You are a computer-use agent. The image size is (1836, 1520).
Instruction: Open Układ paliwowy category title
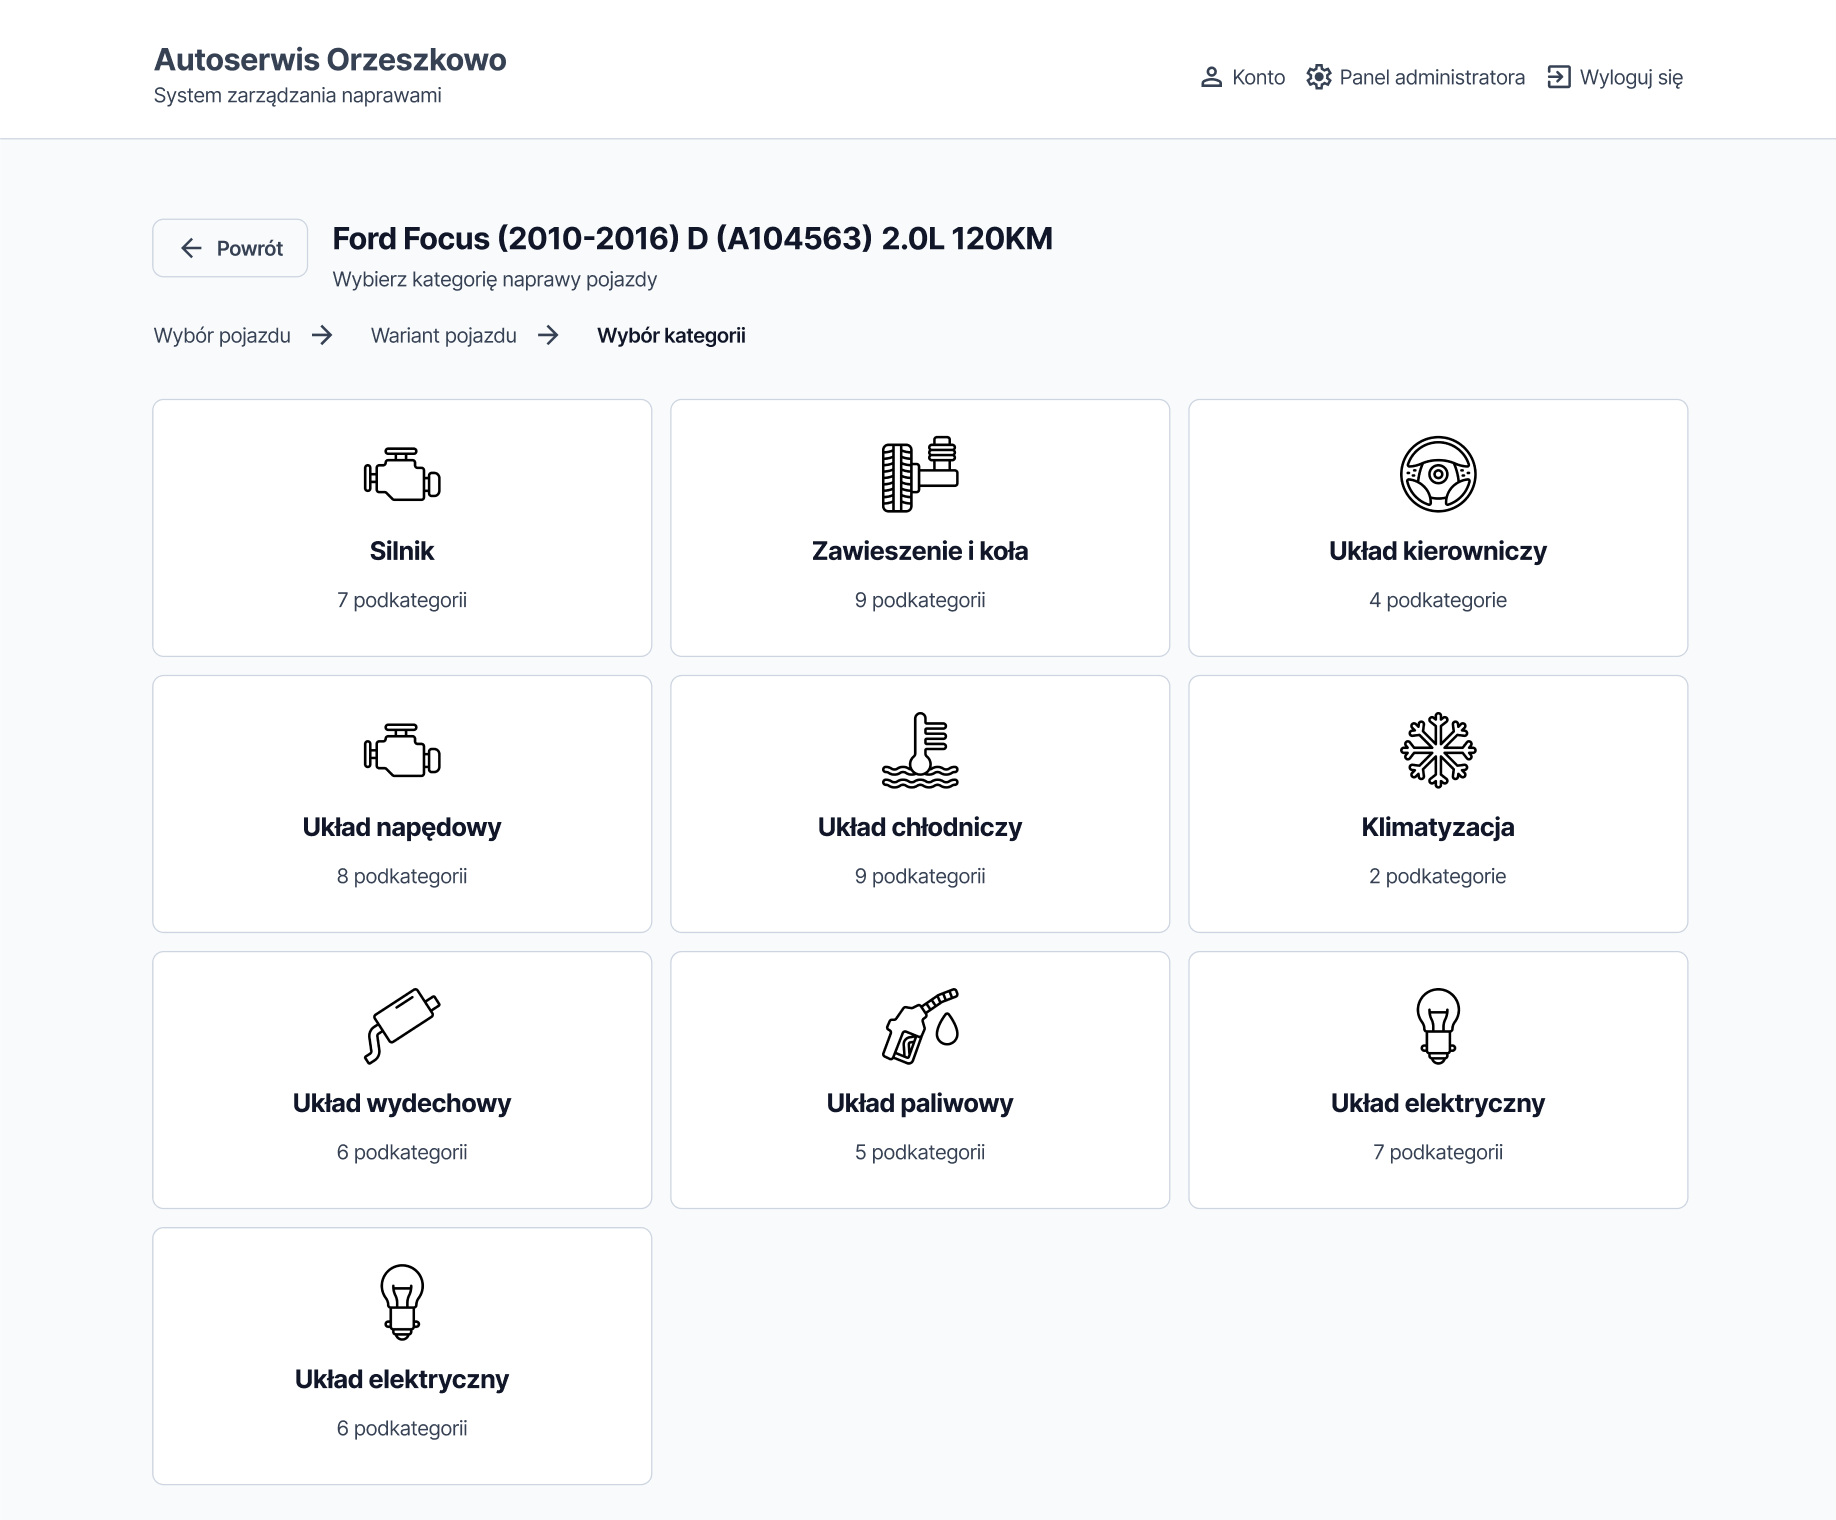pyautogui.click(x=920, y=1103)
